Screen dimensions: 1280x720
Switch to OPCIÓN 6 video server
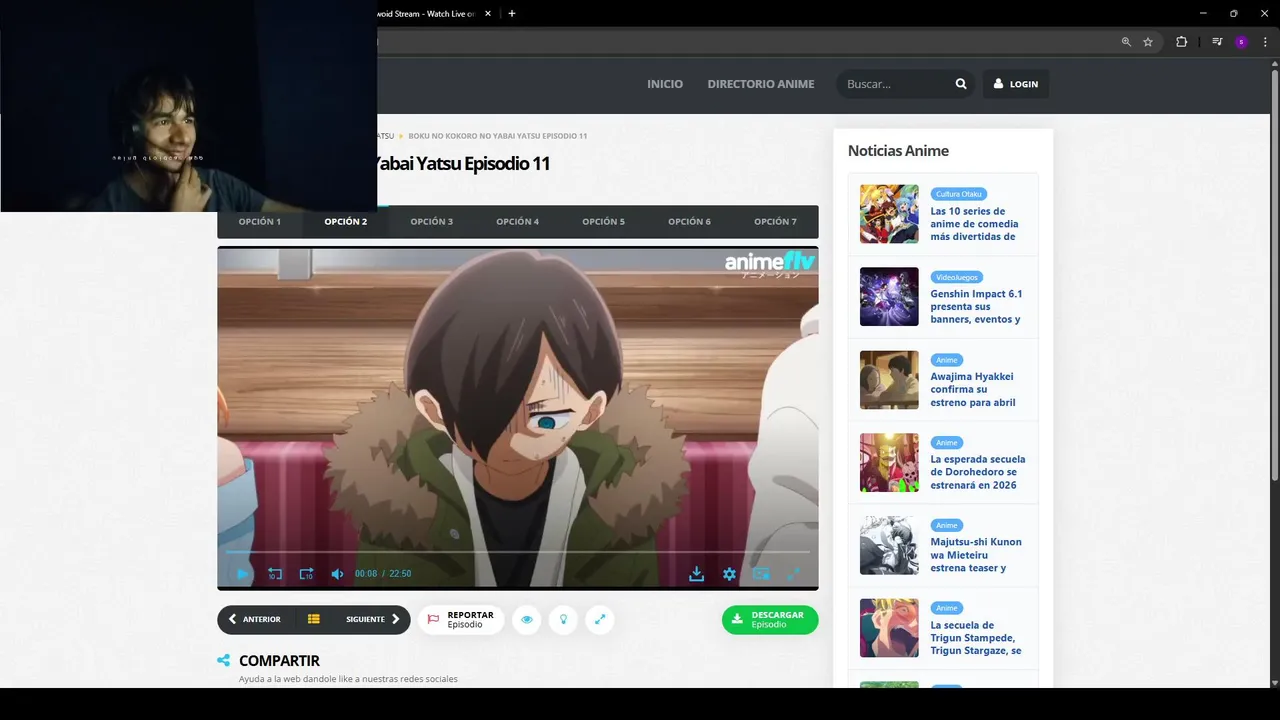coord(690,222)
